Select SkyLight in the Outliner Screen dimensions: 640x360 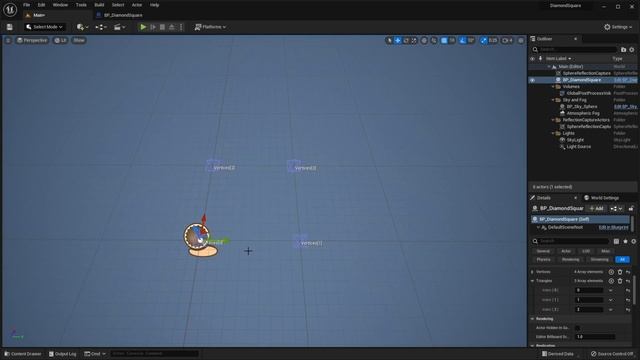pos(575,140)
